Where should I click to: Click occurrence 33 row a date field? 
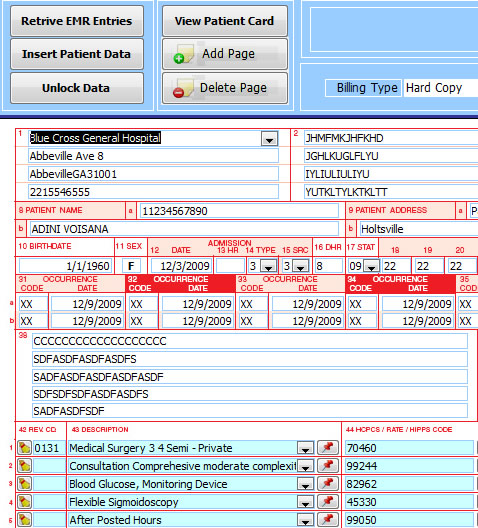(307, 304)
